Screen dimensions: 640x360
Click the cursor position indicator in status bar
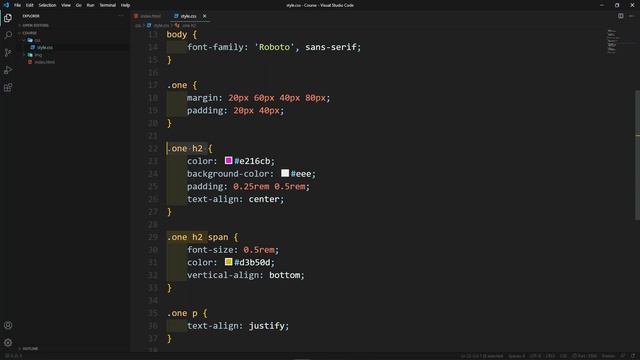[x=482, y=356]
